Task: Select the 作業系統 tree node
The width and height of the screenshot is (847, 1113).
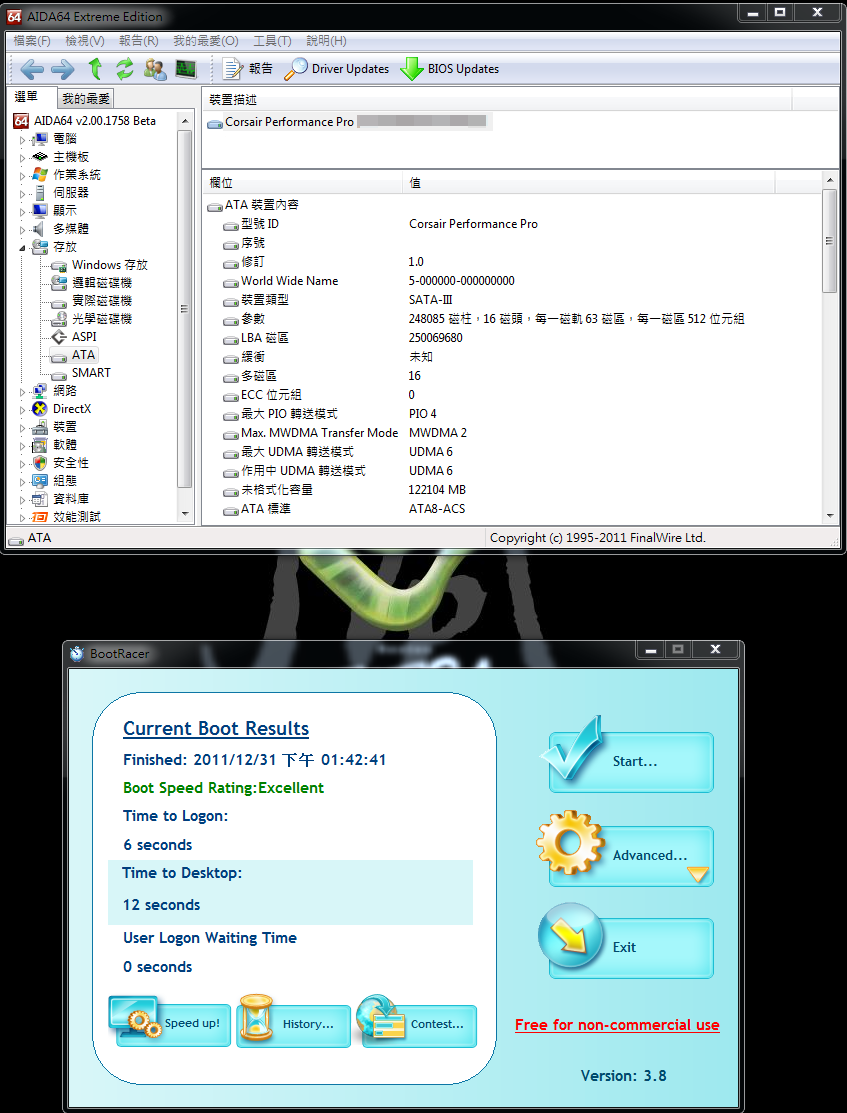Action: click(x=77, y=175)
